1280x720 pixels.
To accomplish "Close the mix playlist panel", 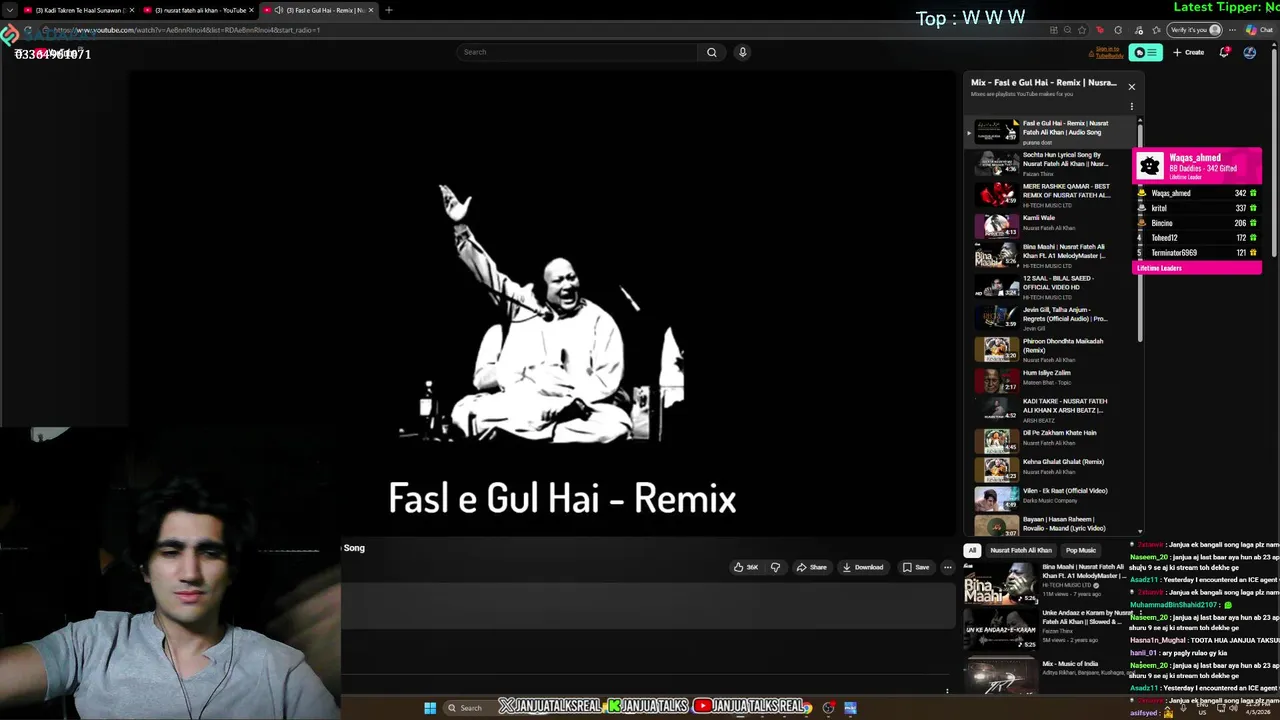I will tap(1132, 87).
